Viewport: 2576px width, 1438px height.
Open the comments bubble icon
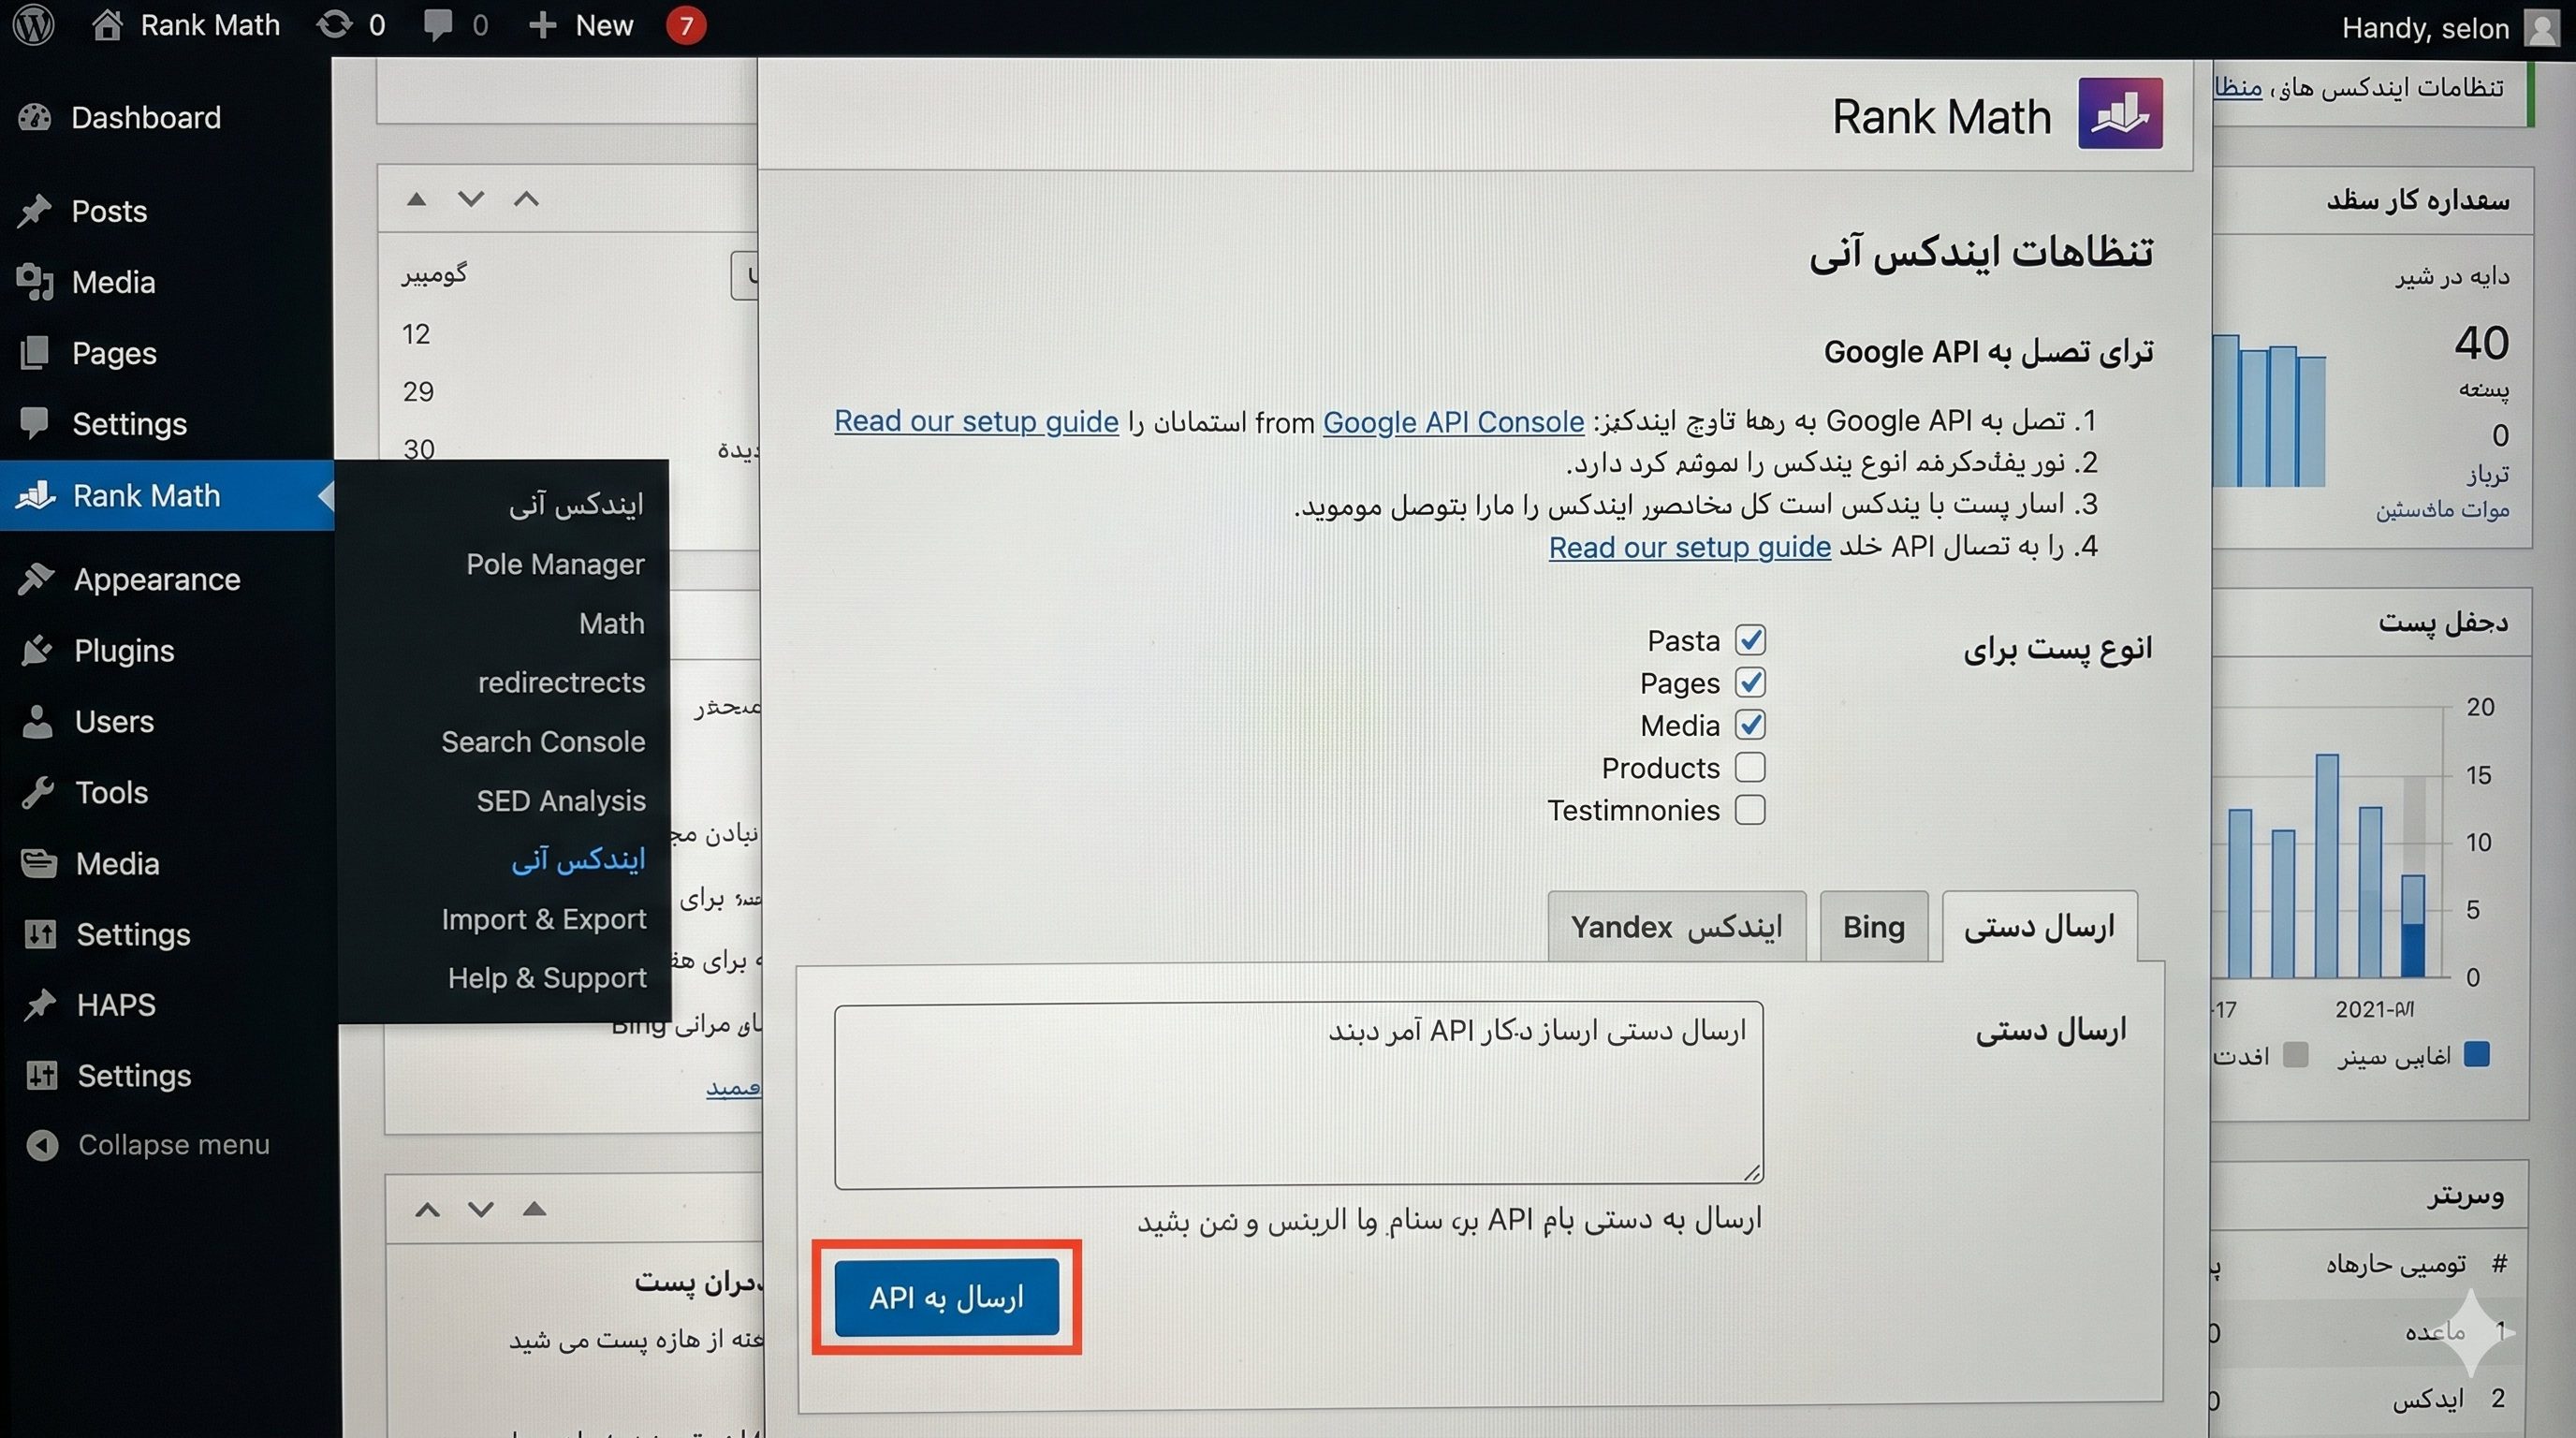pos(437,25)
